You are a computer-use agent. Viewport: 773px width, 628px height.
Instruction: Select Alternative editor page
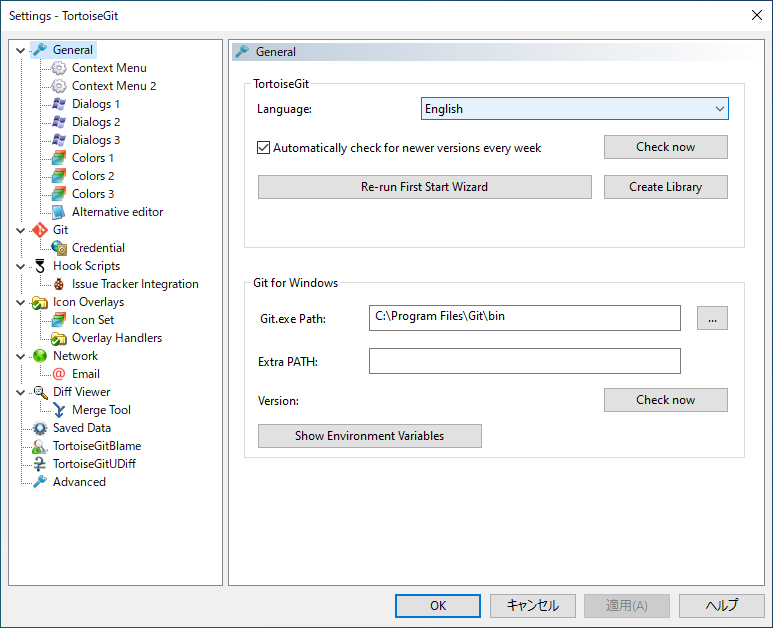click(117, 212)
